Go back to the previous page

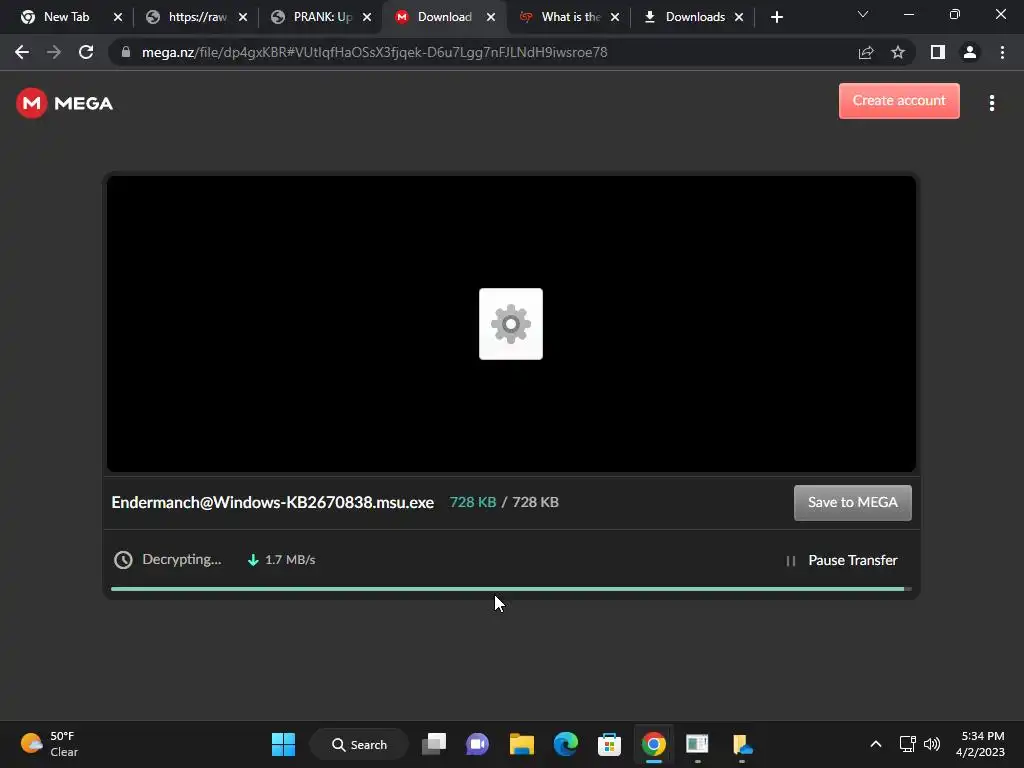tap(22, 52)
